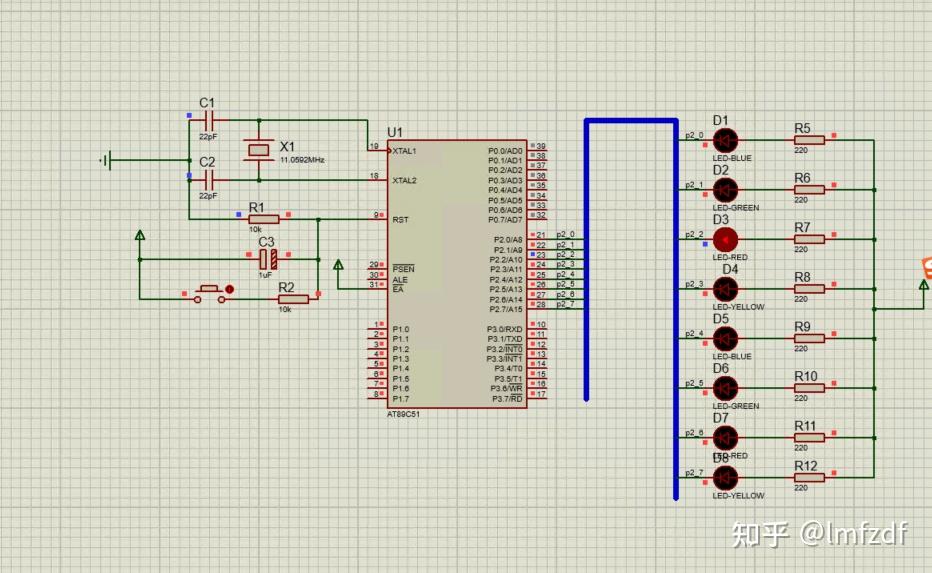Click the X1 crystal oscillator symbol

259,150
